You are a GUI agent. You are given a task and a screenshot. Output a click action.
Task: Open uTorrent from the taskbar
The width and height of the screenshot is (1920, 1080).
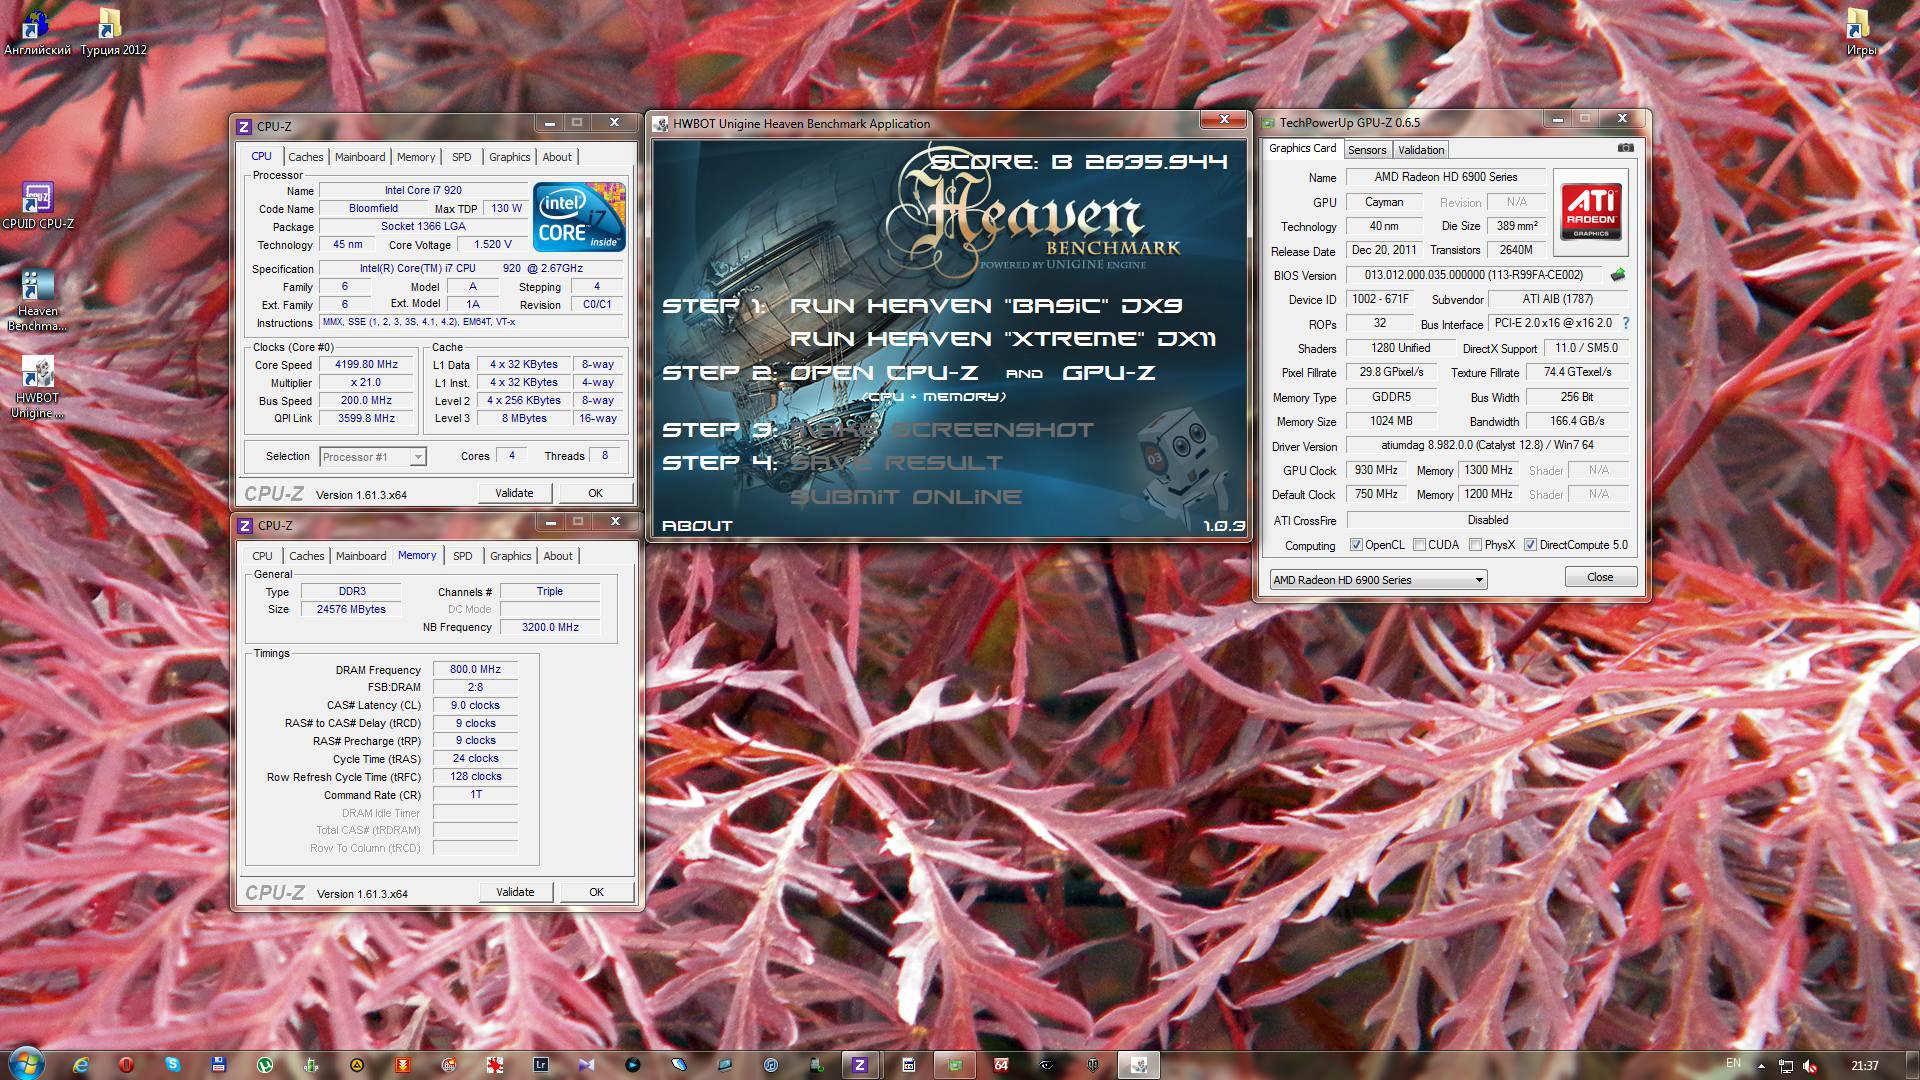[x=265, y=1065]
